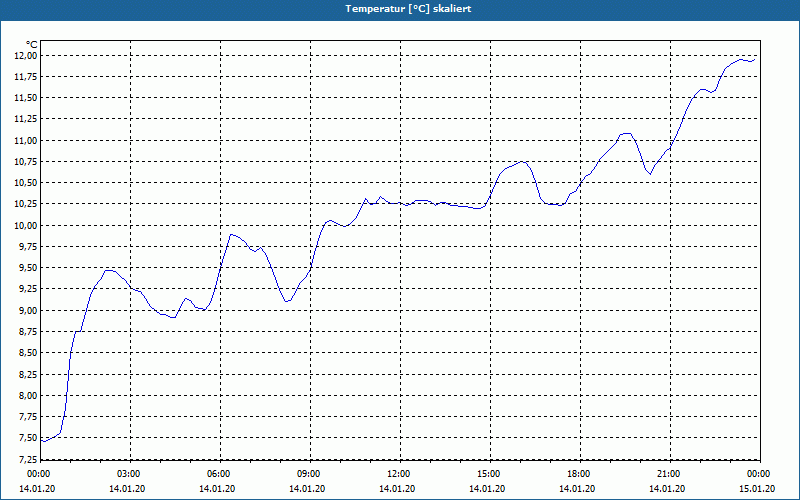Select the 11,50 temperature axis label
This screenshot has height=500, width=800.
[26, 98]
